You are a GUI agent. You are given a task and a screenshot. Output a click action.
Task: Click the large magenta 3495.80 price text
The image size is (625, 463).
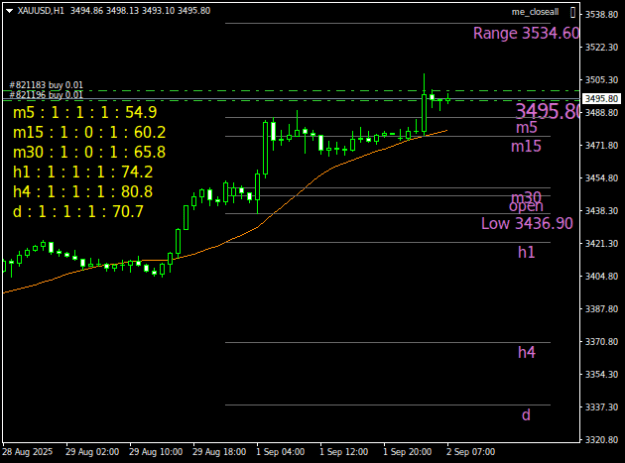[547, 111]
